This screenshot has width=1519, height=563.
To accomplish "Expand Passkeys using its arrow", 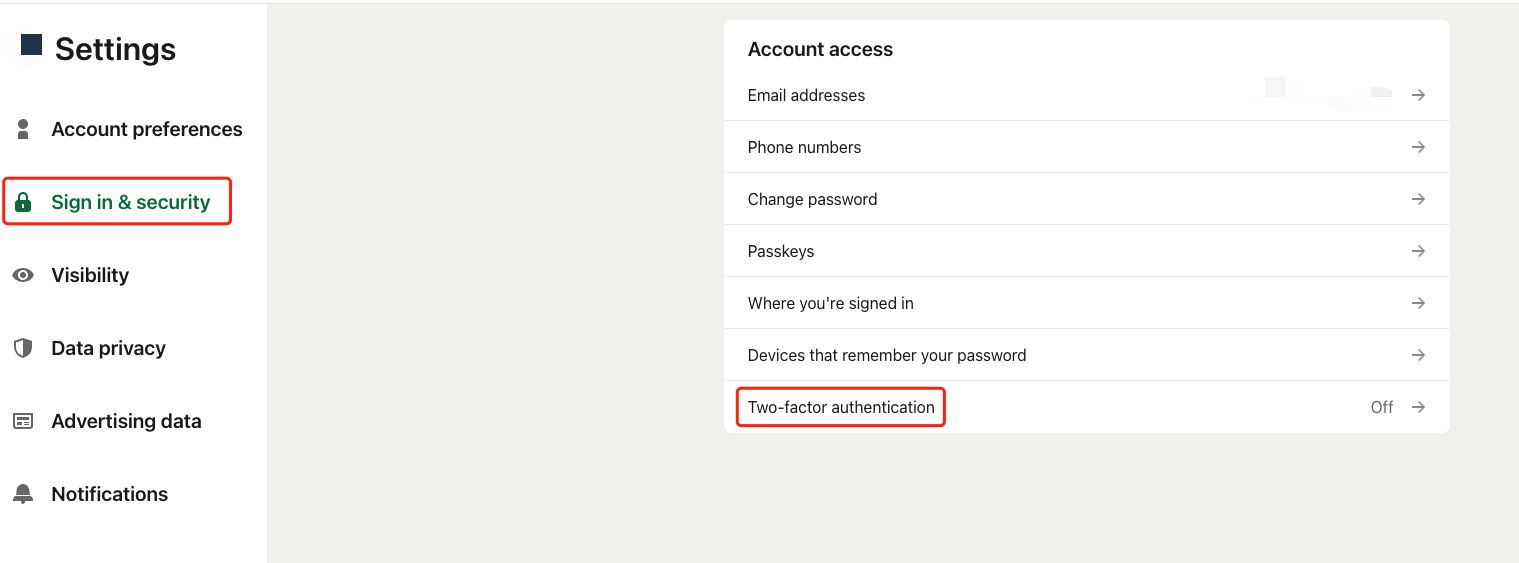I will (1418, 251).
